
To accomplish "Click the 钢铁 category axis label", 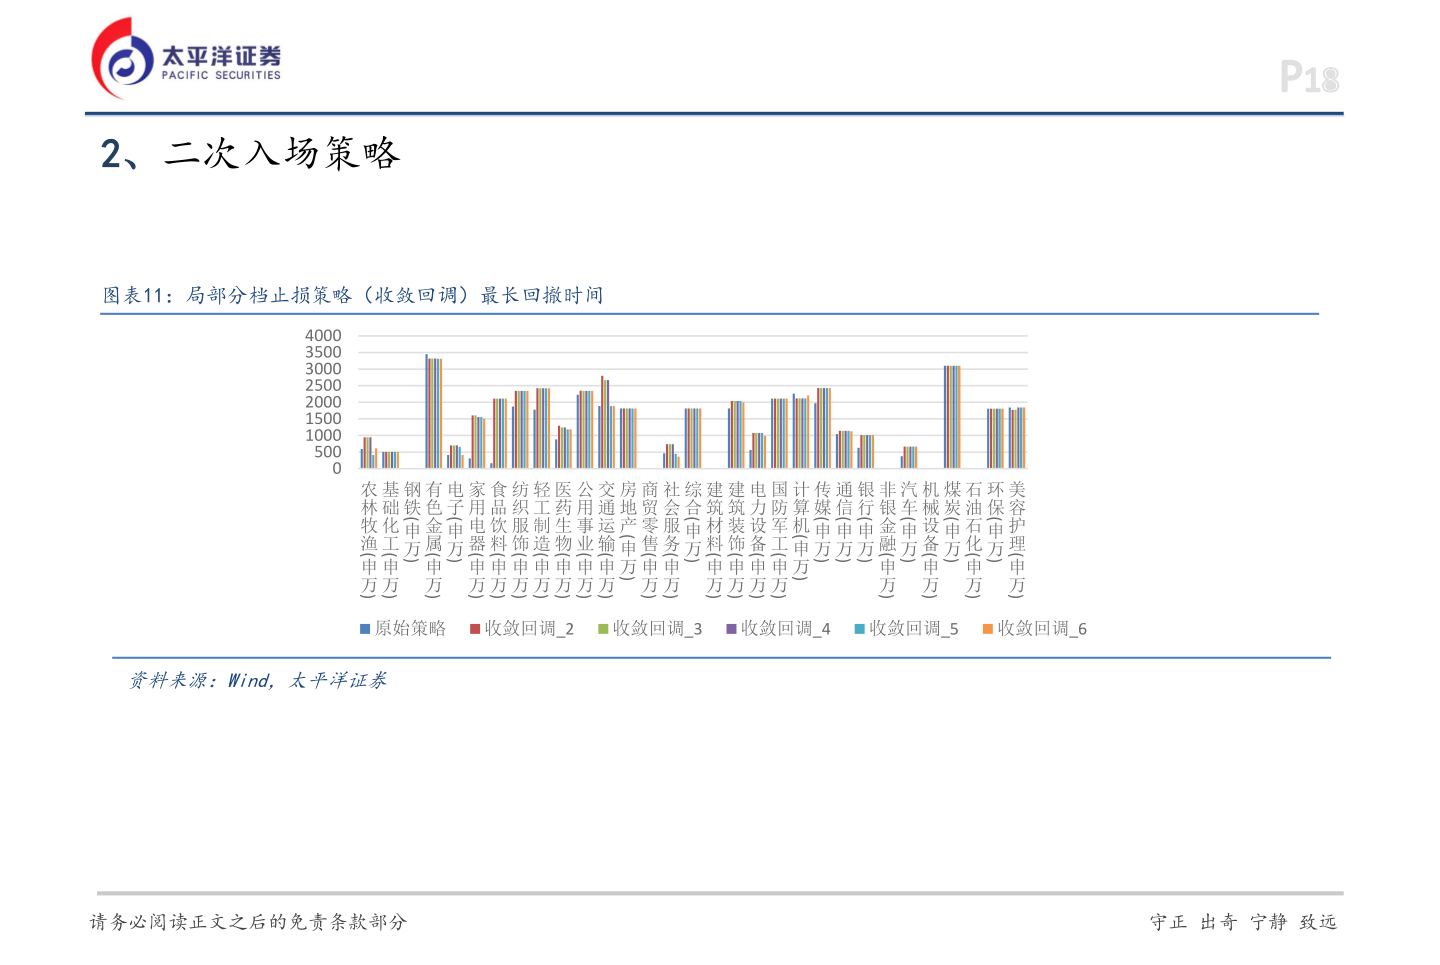I will [412, 520].
